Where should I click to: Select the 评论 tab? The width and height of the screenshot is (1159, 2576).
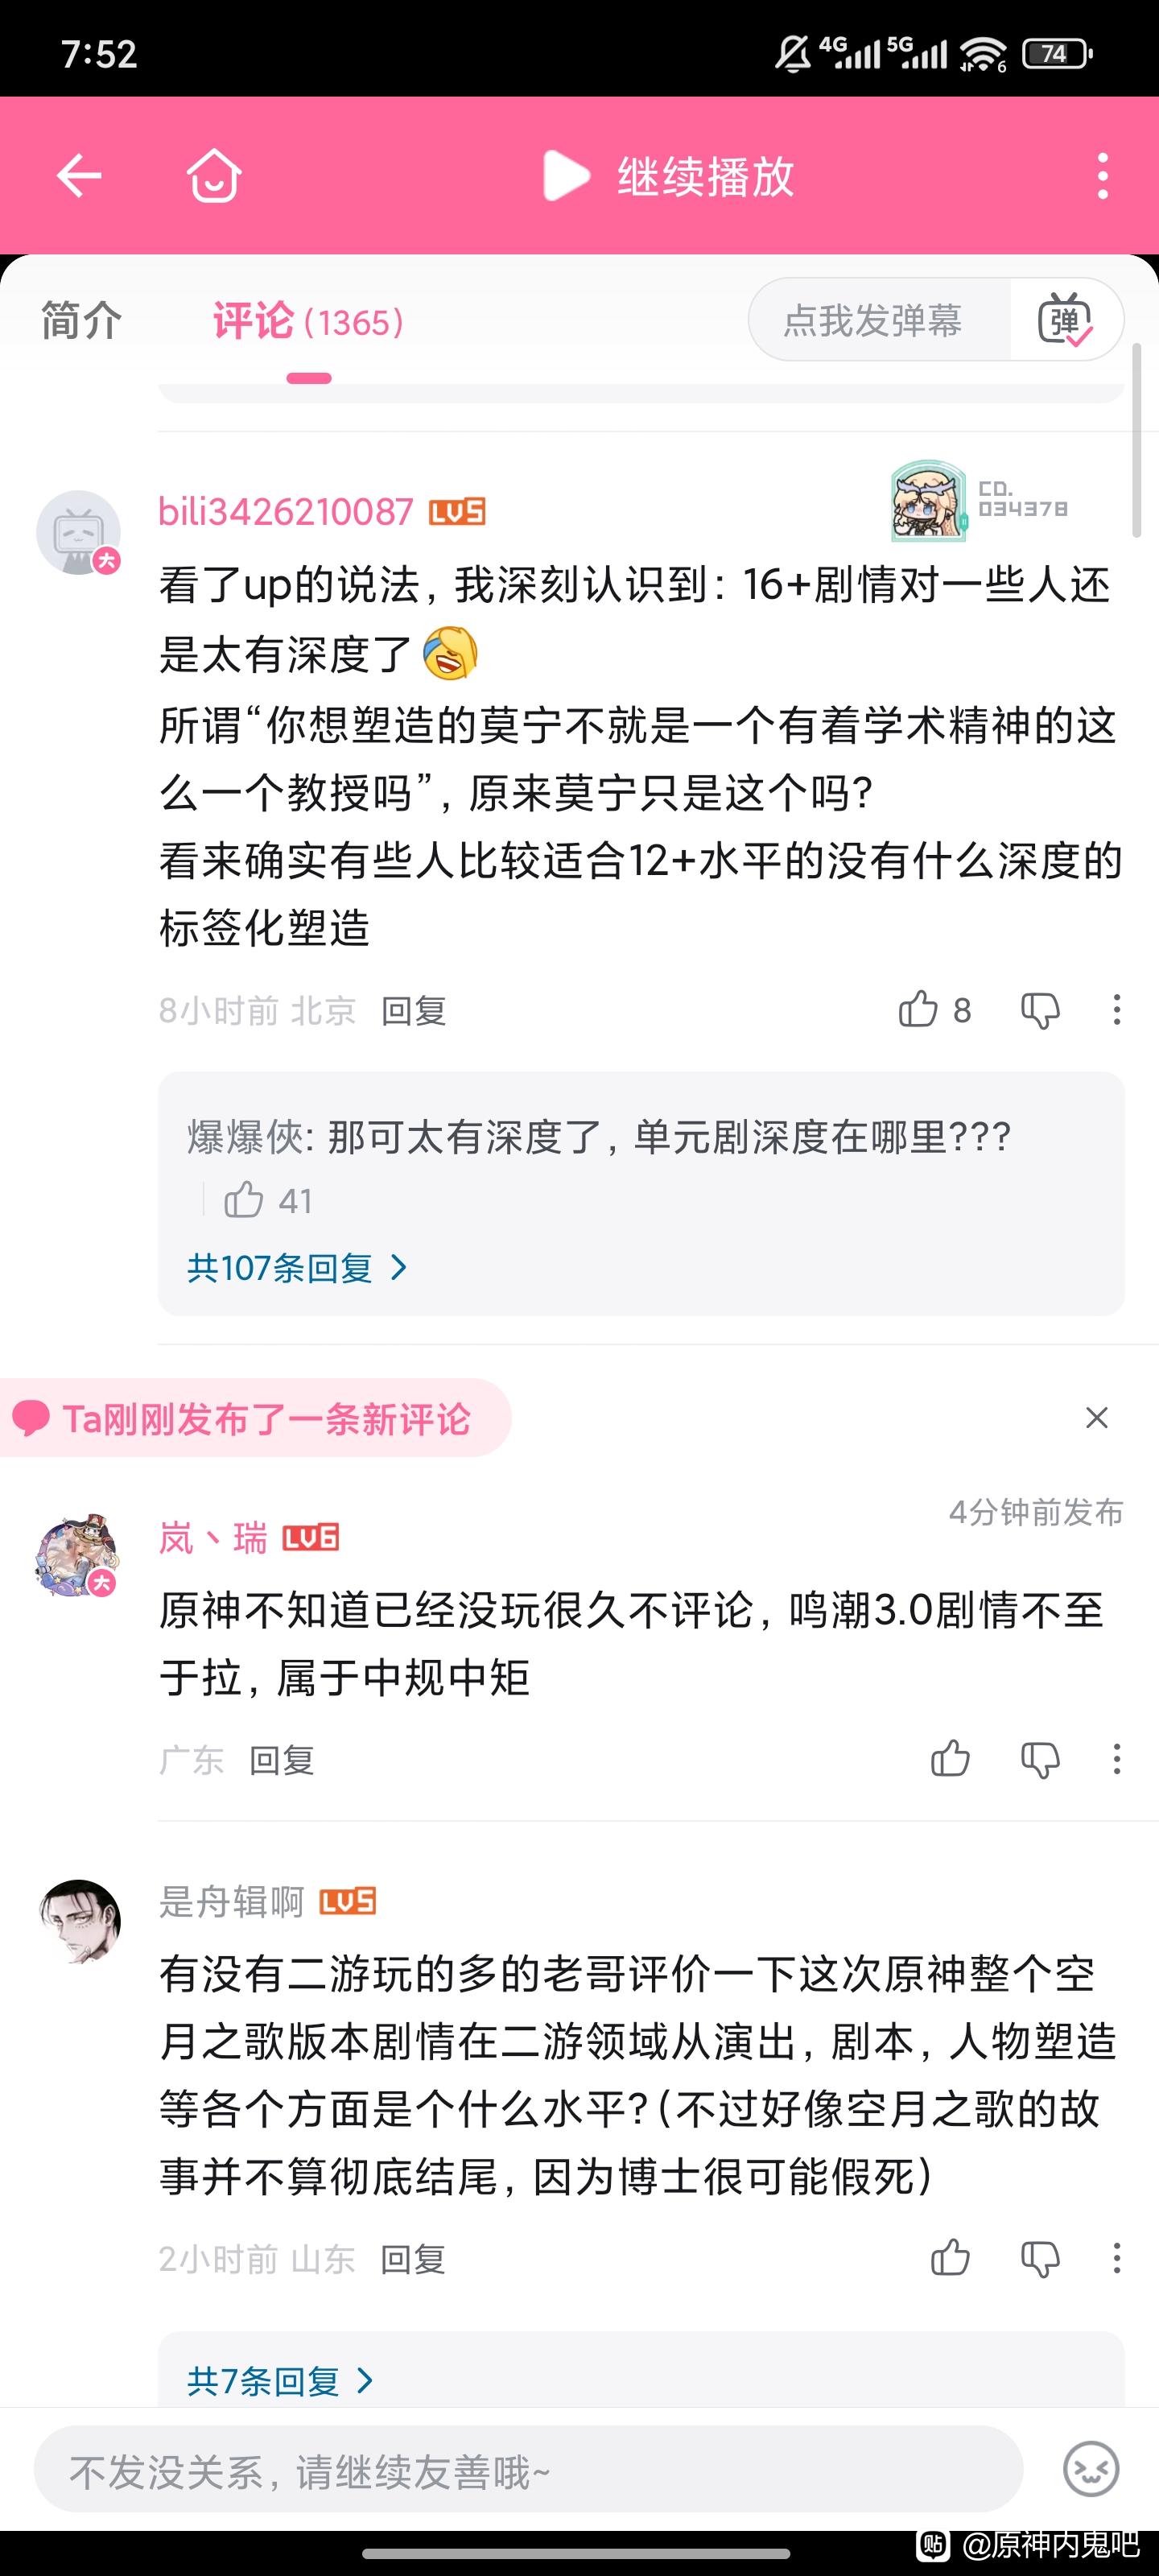click(308, 322)
